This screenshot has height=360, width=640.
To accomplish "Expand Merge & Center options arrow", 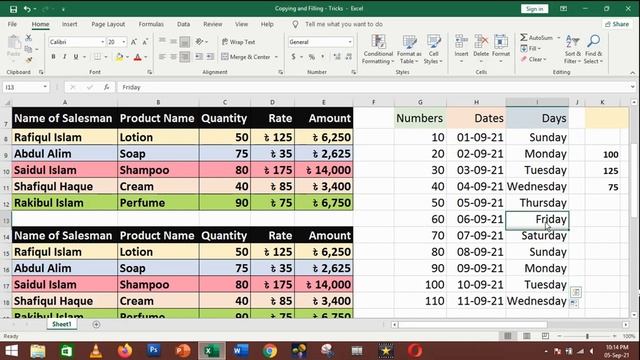I will (276, 57).
